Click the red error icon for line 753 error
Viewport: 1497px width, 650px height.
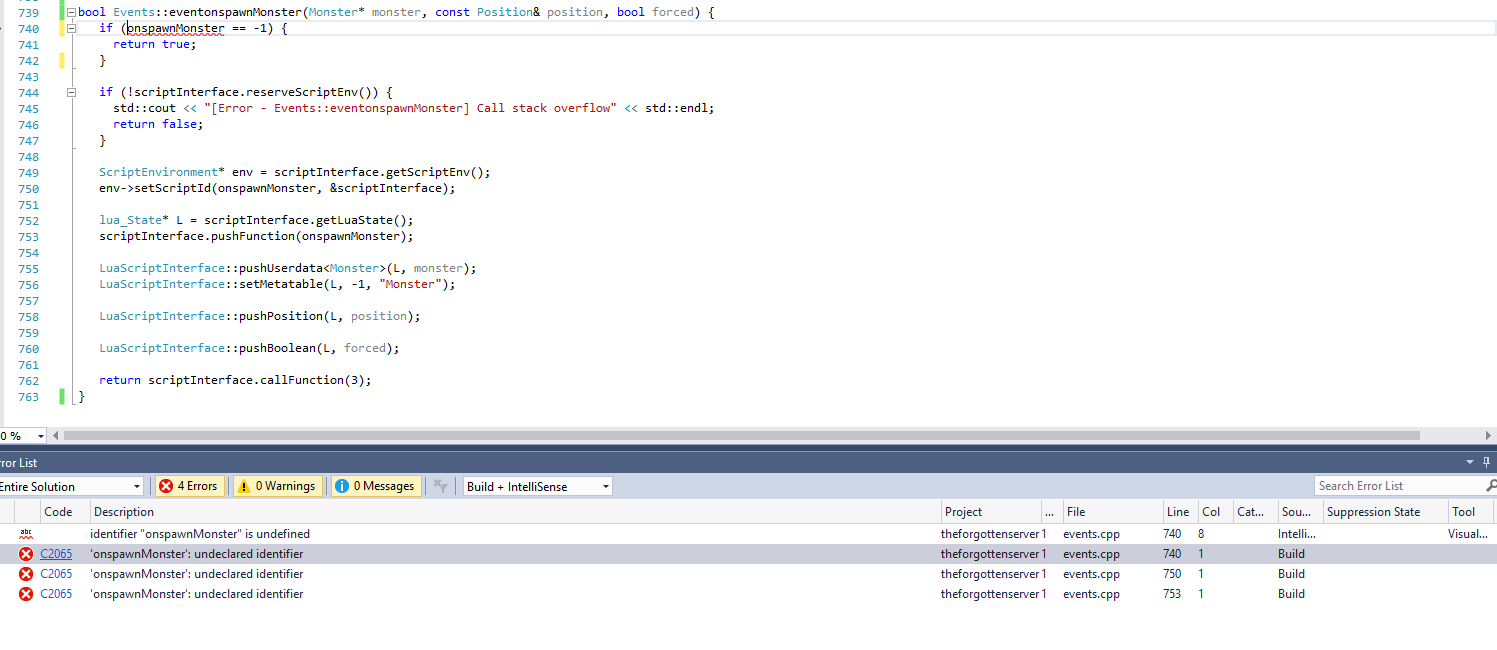point(26,594)
